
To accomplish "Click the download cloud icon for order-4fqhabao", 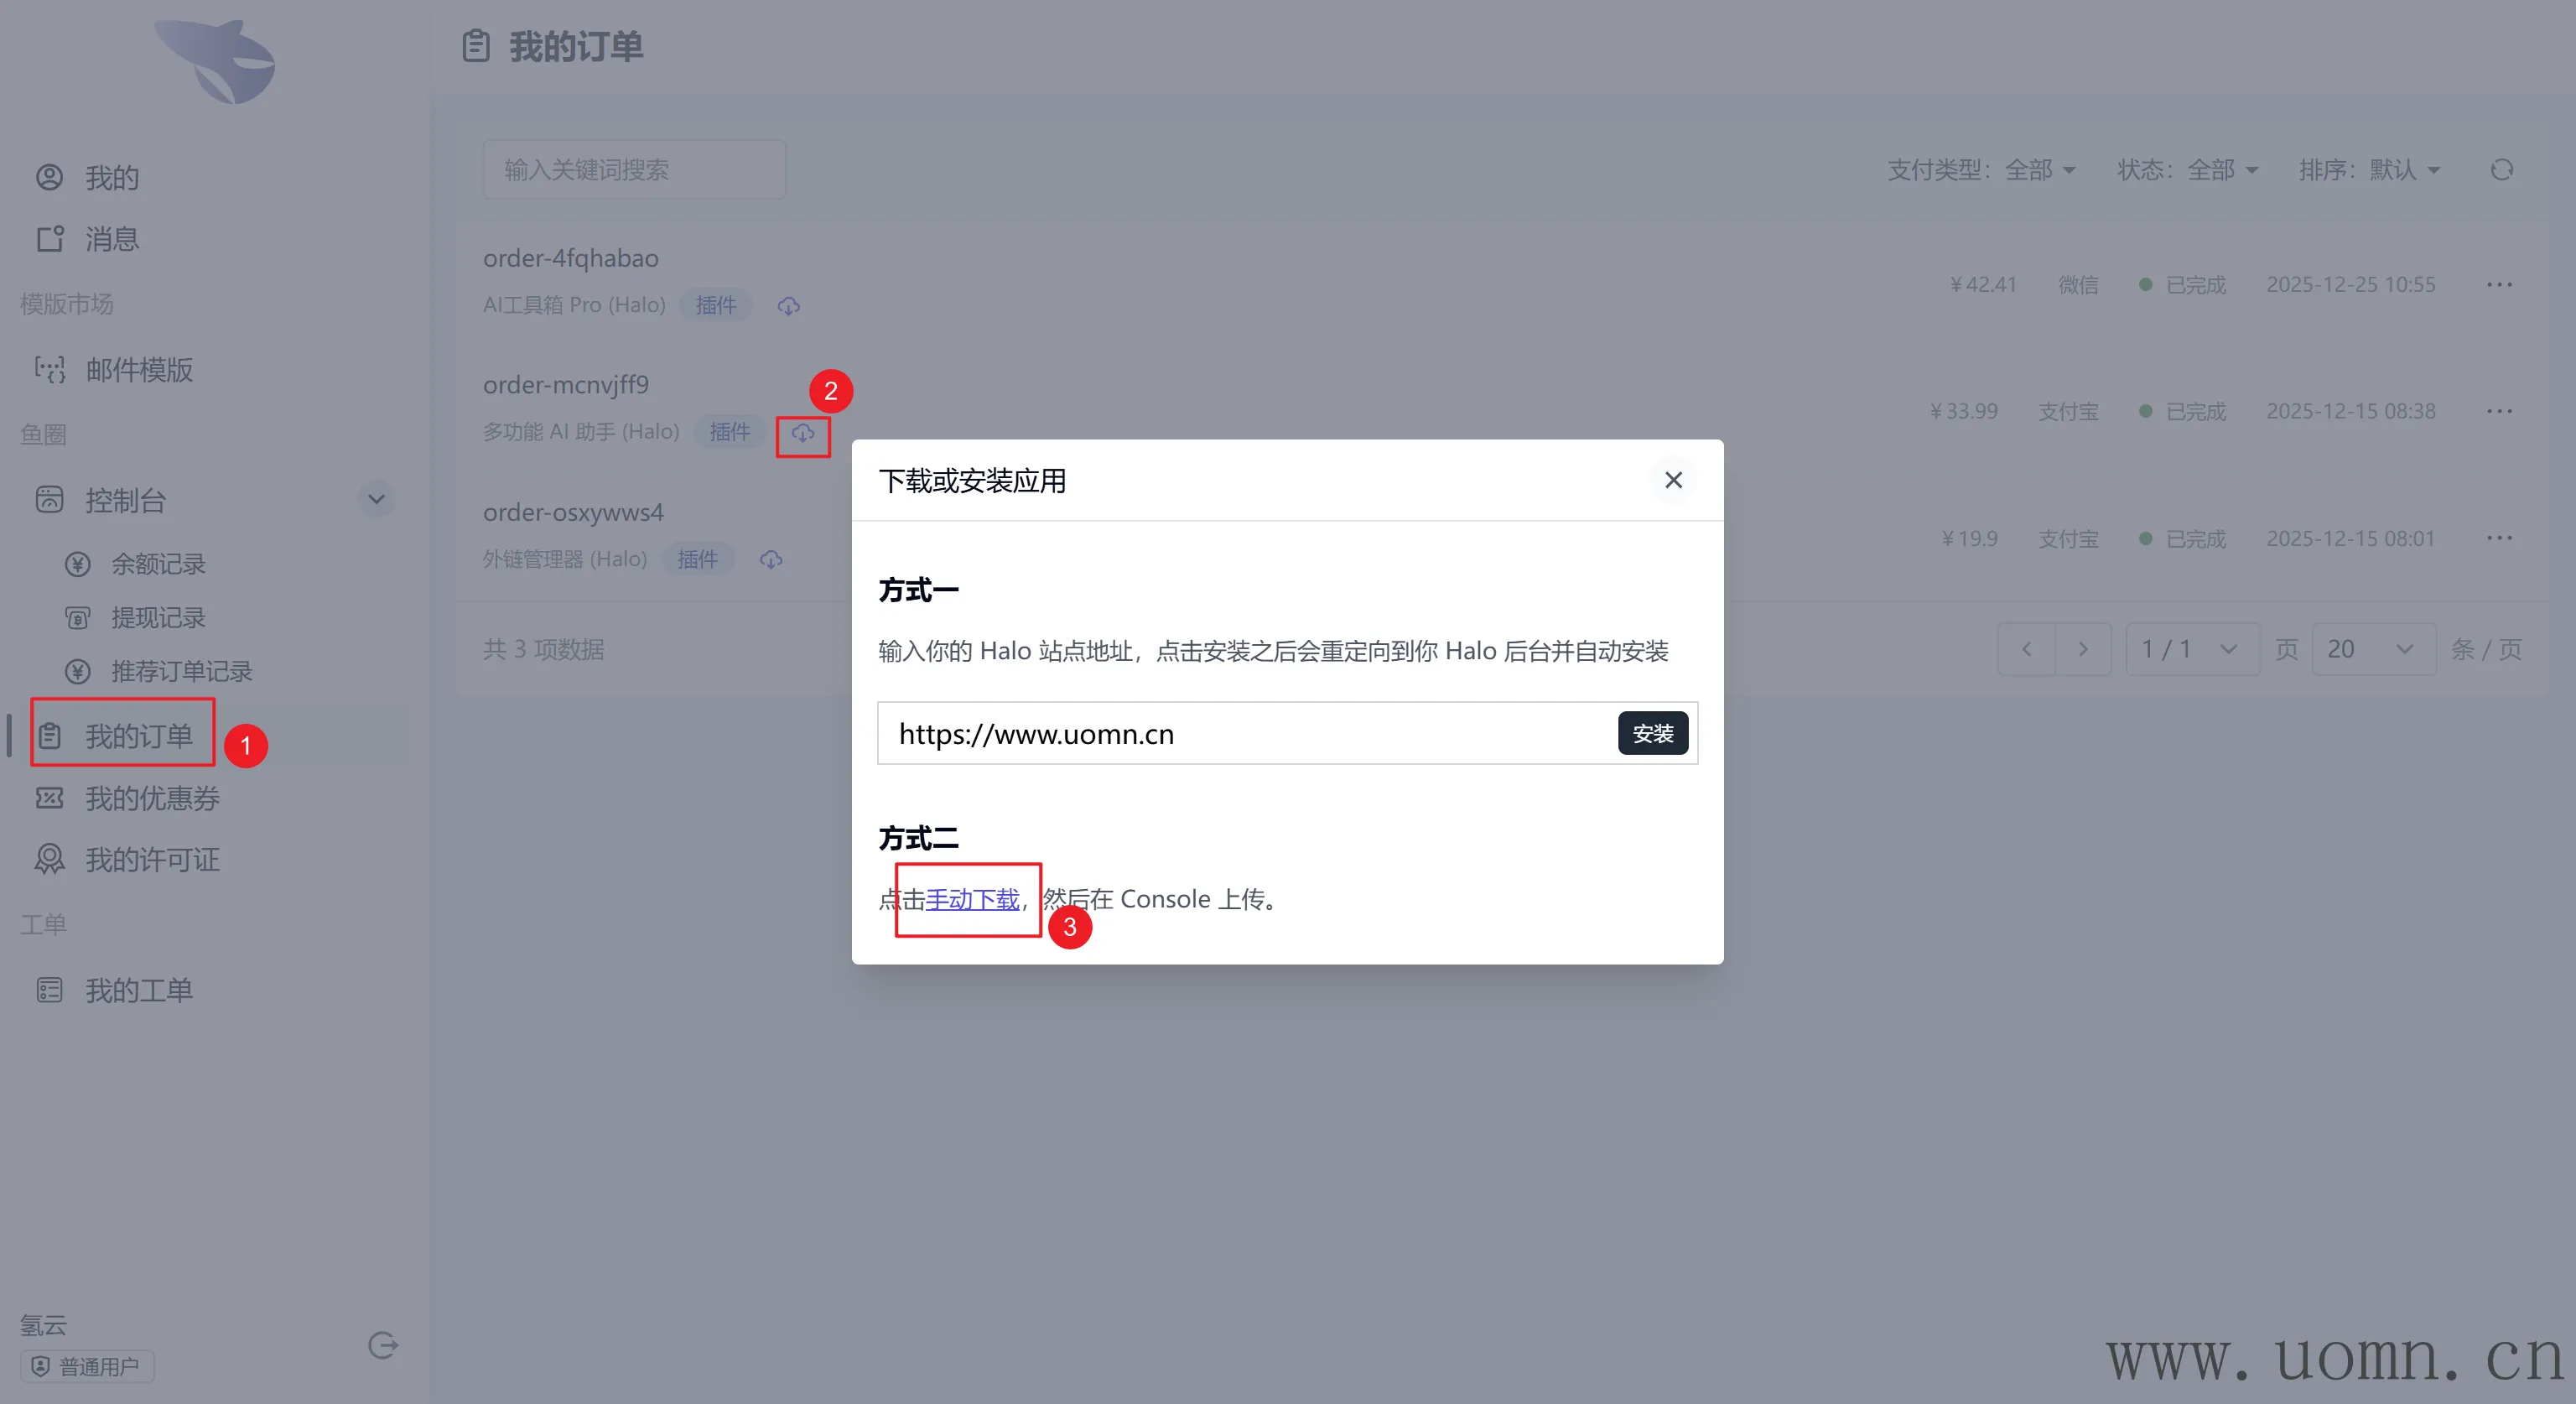I will coord(789,306).
